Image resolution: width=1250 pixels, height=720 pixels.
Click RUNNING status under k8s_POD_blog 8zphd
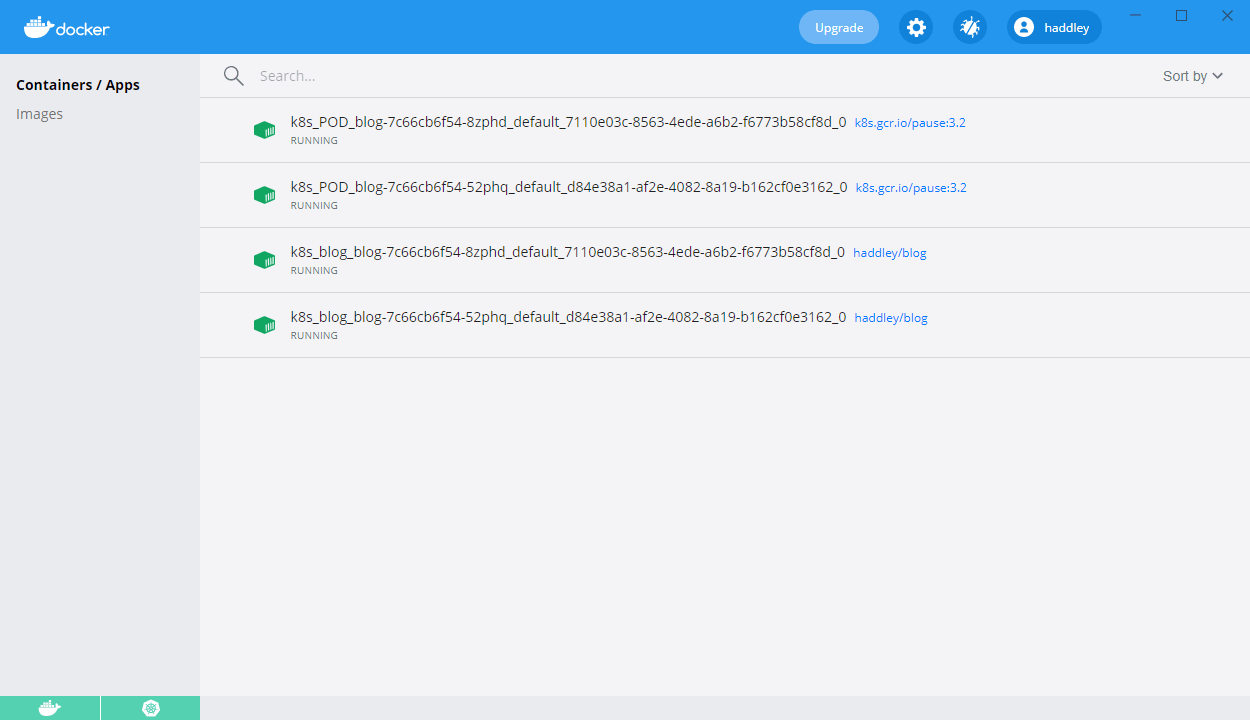[x=314, y=141]
